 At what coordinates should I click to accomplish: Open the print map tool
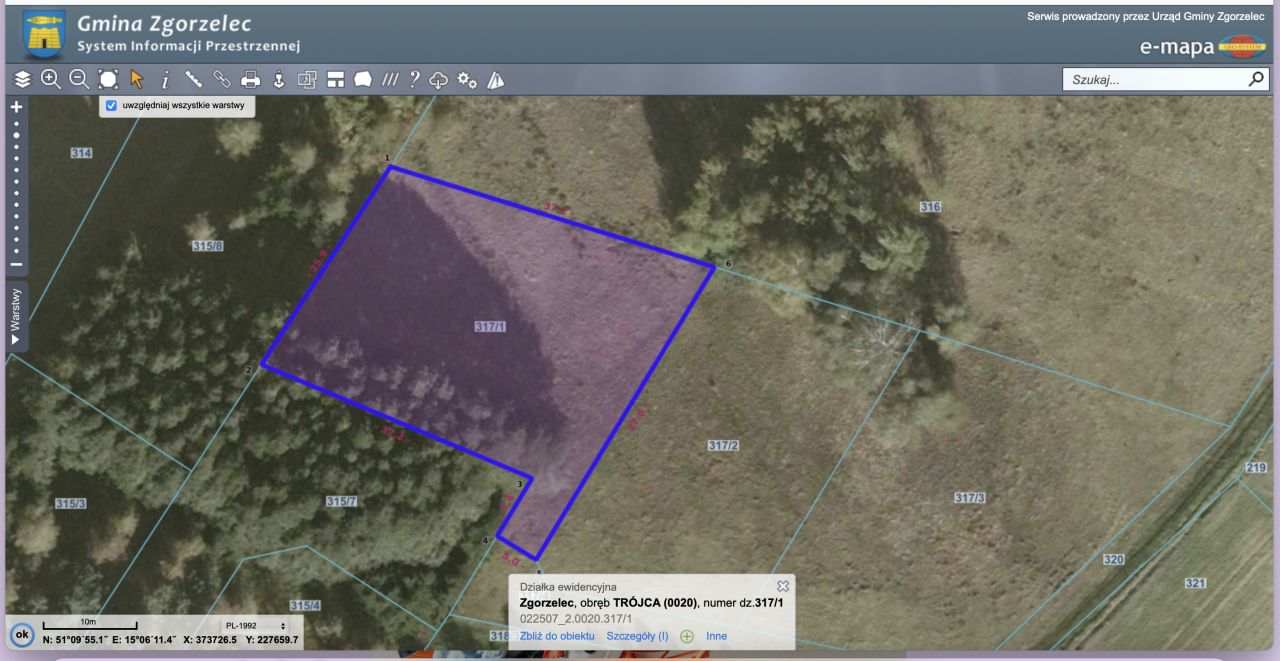(251, 80)
